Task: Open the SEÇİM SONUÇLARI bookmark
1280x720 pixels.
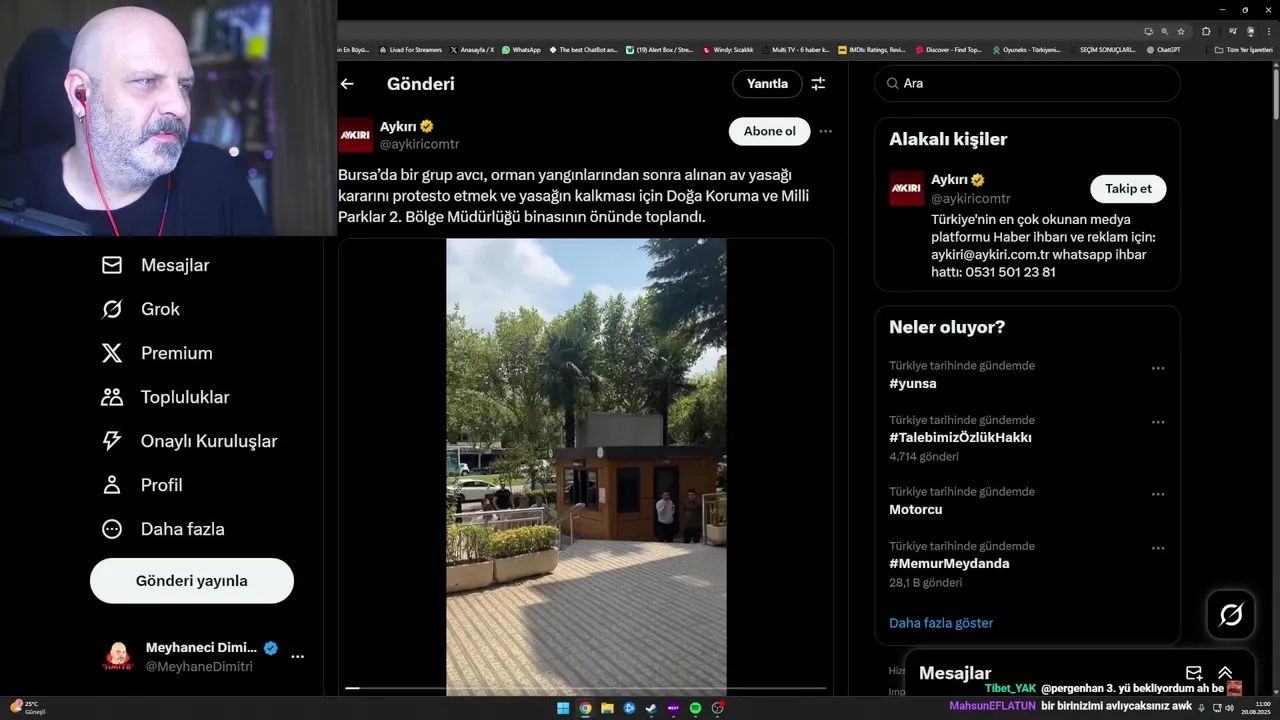Action: [x=1102, y=49]
